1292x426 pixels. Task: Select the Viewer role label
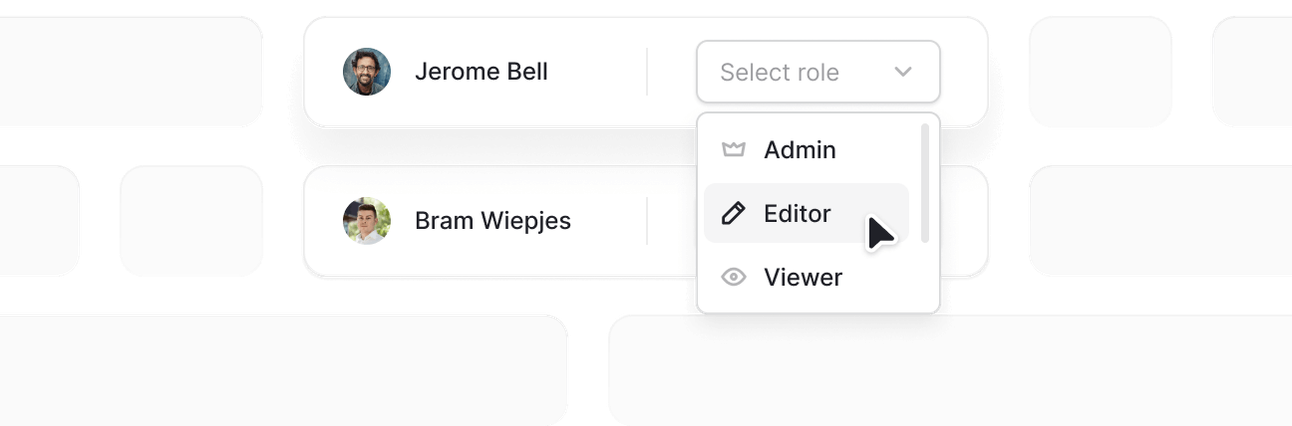click(x=803, y=277)
